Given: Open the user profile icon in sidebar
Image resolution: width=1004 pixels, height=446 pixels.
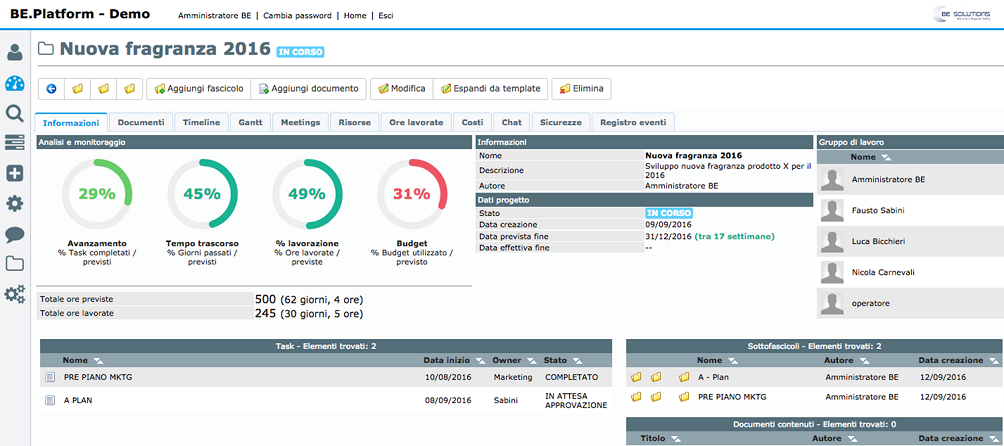Looking at the screenshot, I should coord(14,53).
